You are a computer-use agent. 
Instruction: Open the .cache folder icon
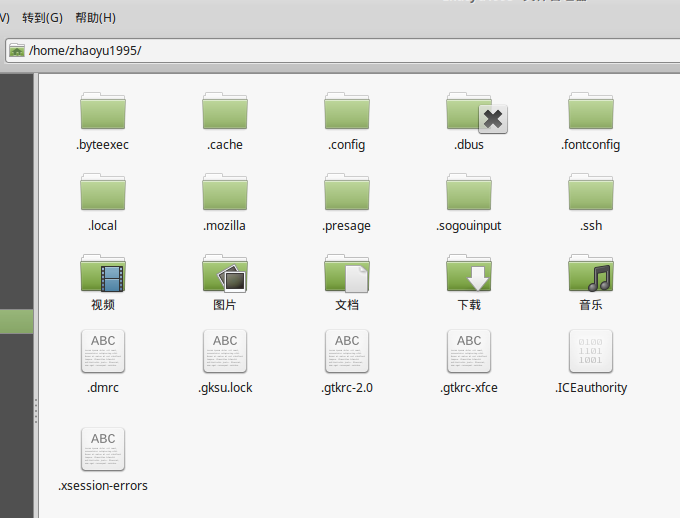click(x=225, y=111)
